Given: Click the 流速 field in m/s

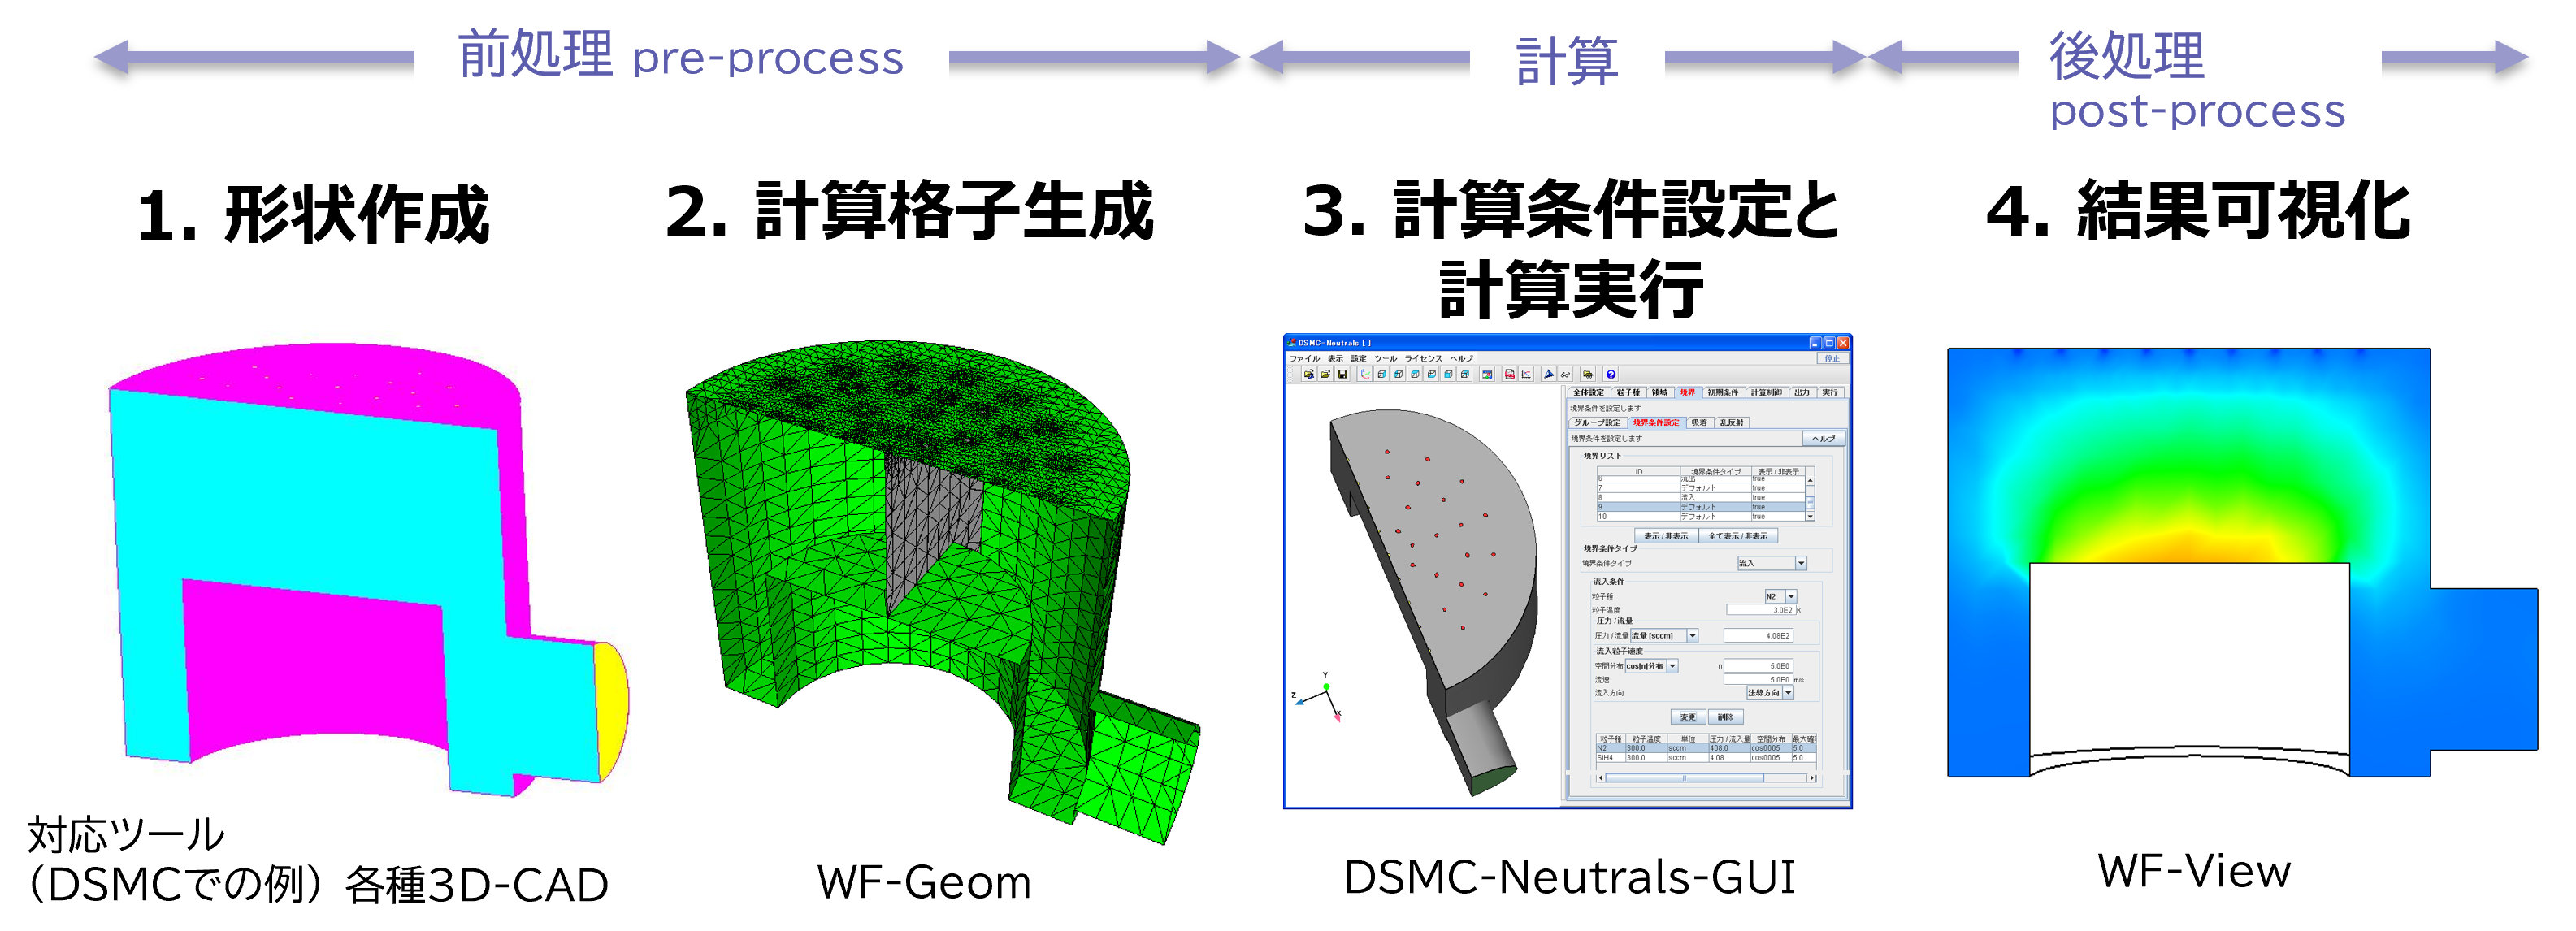Looking at the screenshot, I should tap(1758, 680).
